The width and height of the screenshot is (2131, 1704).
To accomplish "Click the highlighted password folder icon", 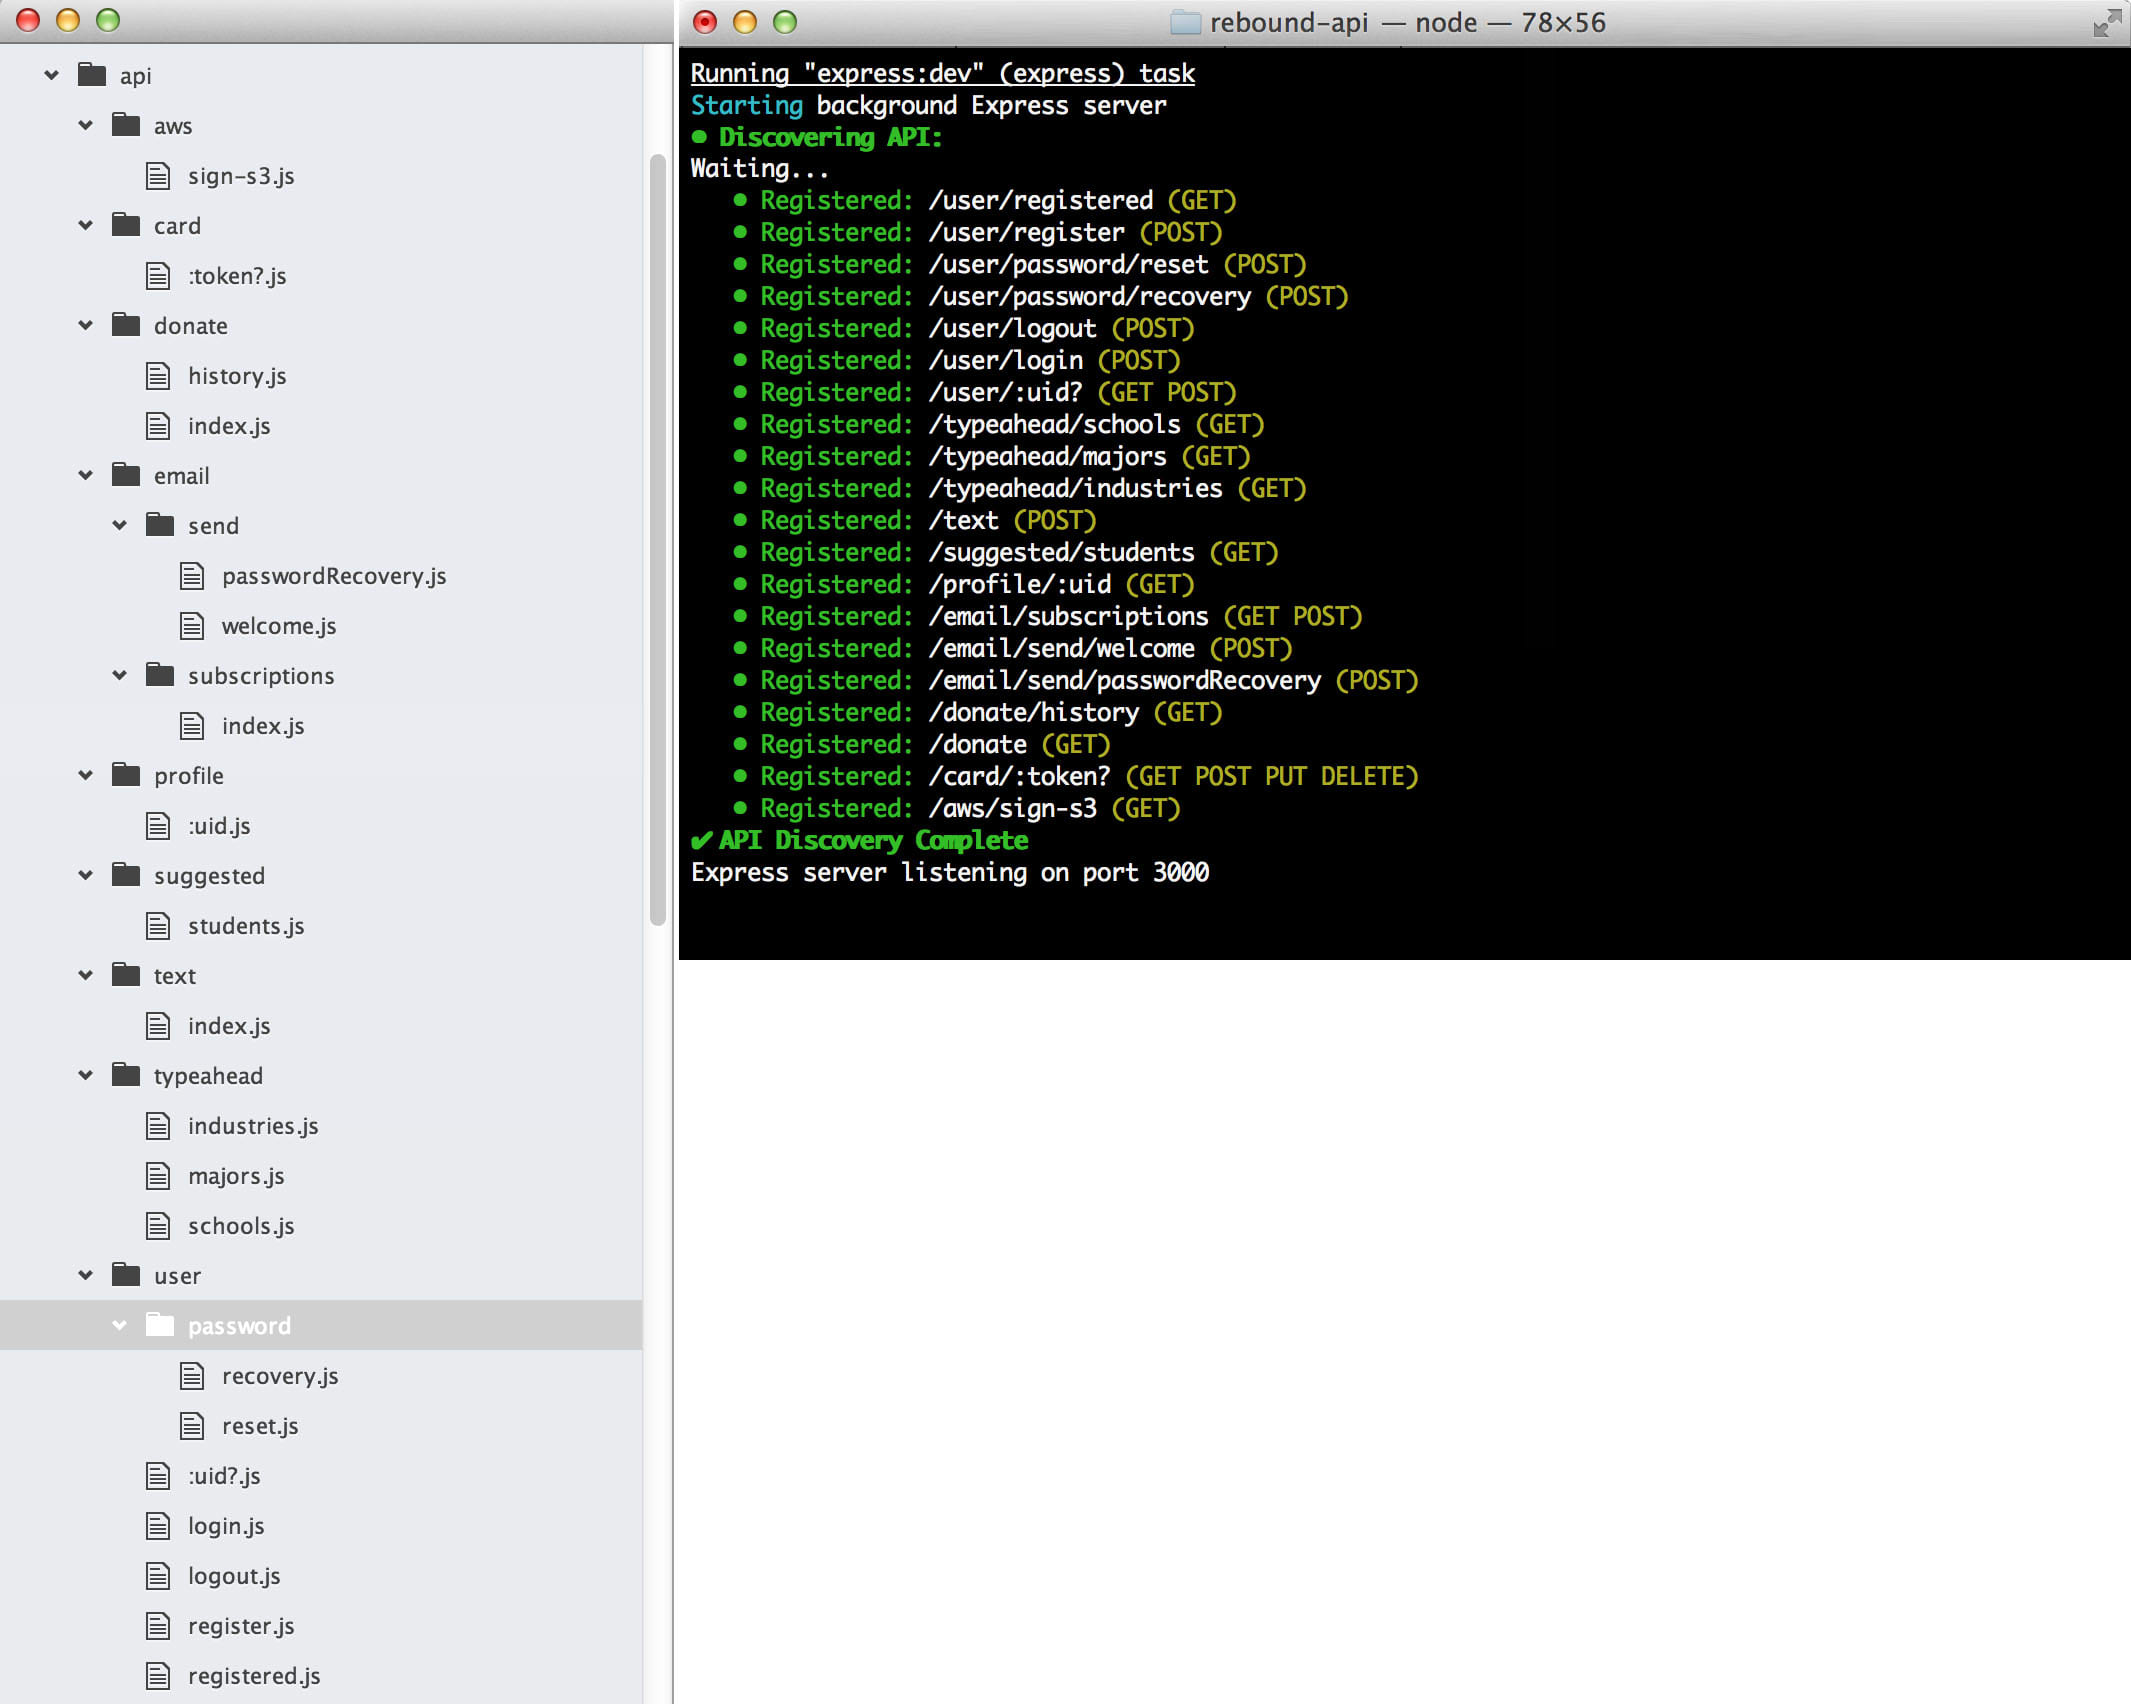I will coord(160,1324).
